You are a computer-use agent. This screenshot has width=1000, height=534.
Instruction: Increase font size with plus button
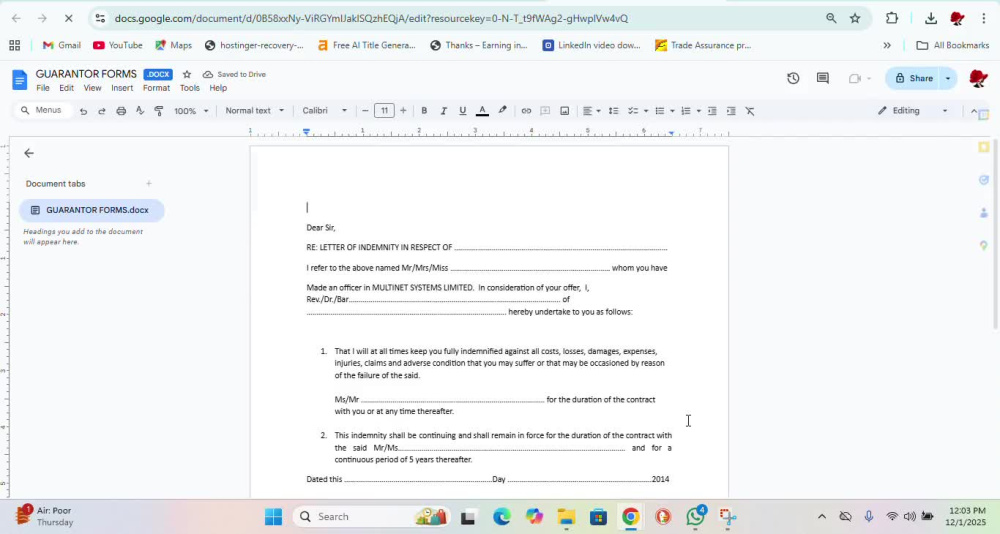tap(403, 111)
